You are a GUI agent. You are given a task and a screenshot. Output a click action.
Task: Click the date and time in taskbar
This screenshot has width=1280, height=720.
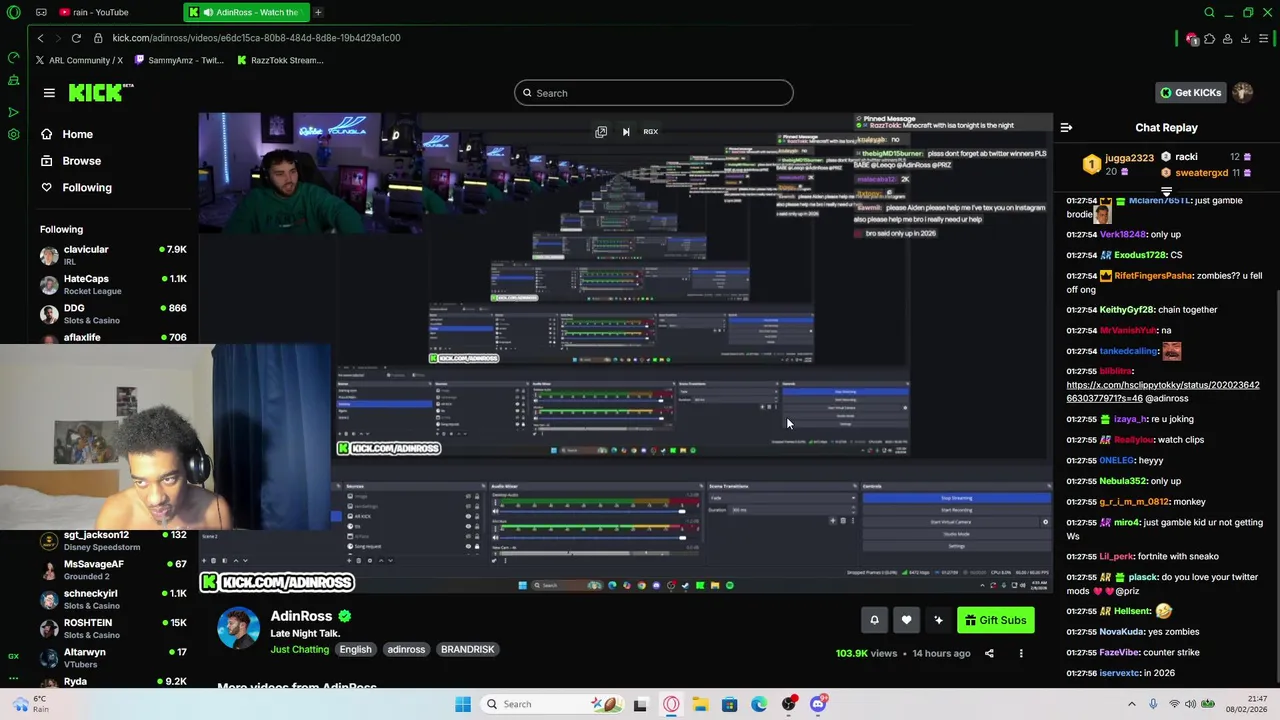(1247, 704)
